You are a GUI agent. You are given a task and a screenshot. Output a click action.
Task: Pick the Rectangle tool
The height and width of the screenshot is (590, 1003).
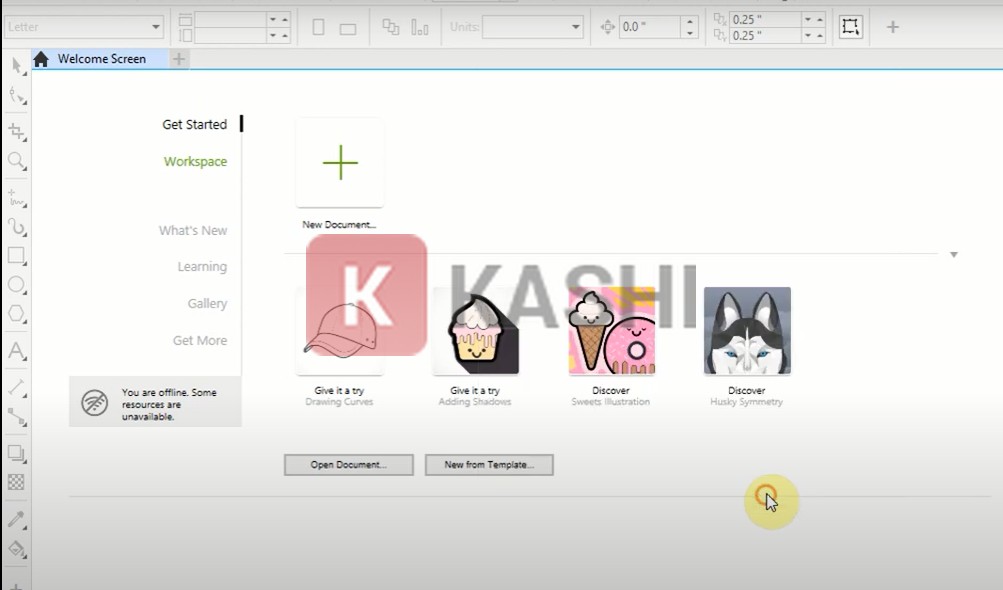tap(16, 255)
